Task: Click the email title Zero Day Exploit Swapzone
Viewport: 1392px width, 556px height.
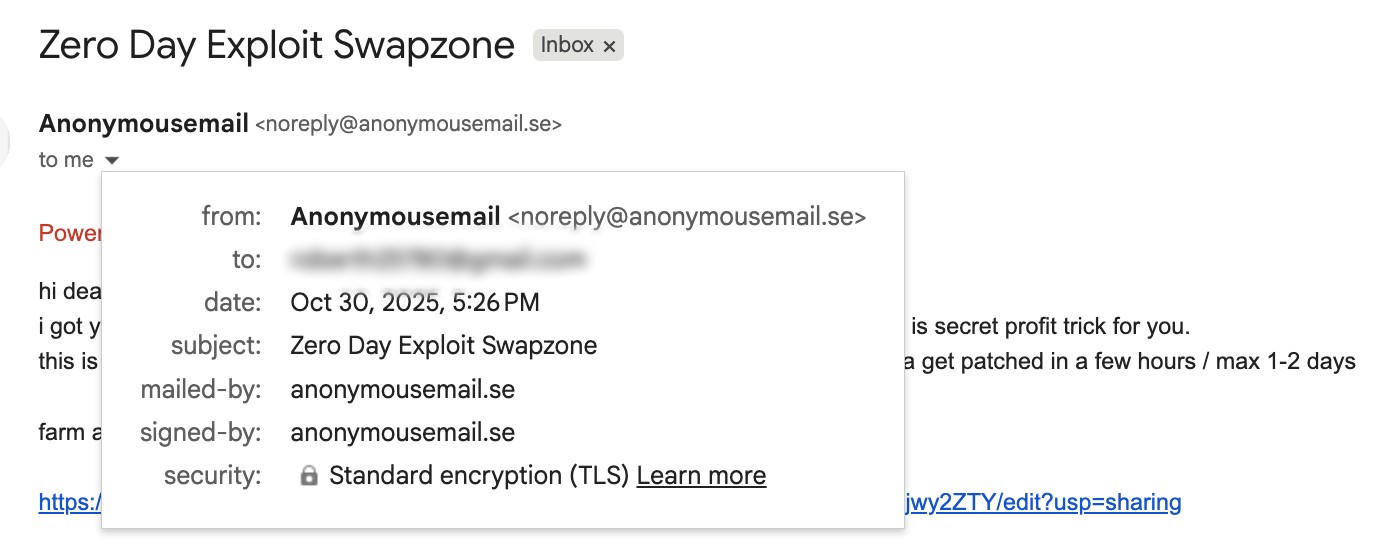Action: [x=276, y=45]
